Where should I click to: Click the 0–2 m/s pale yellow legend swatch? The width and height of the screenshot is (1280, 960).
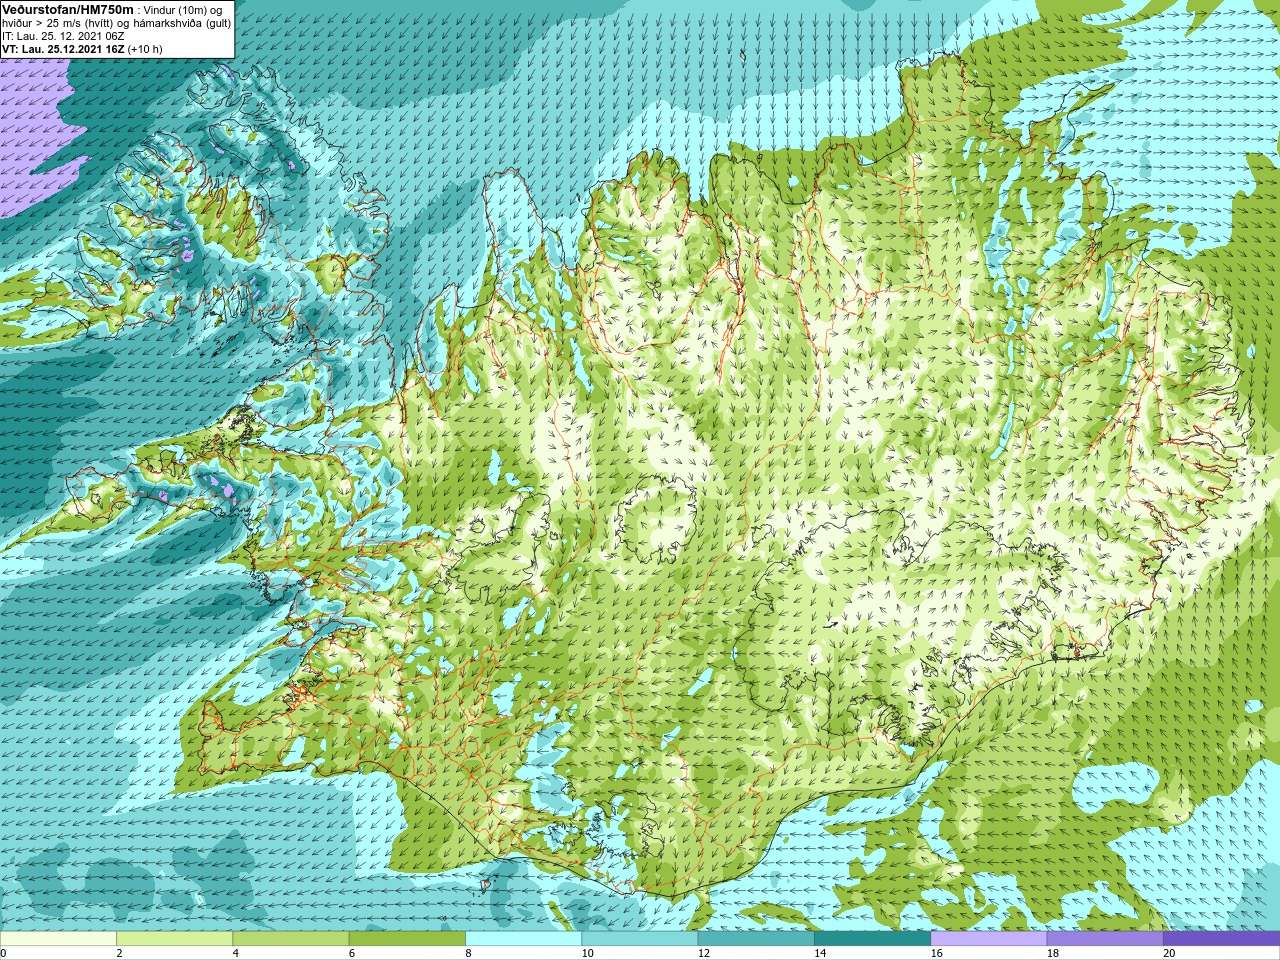click(58, 939)
